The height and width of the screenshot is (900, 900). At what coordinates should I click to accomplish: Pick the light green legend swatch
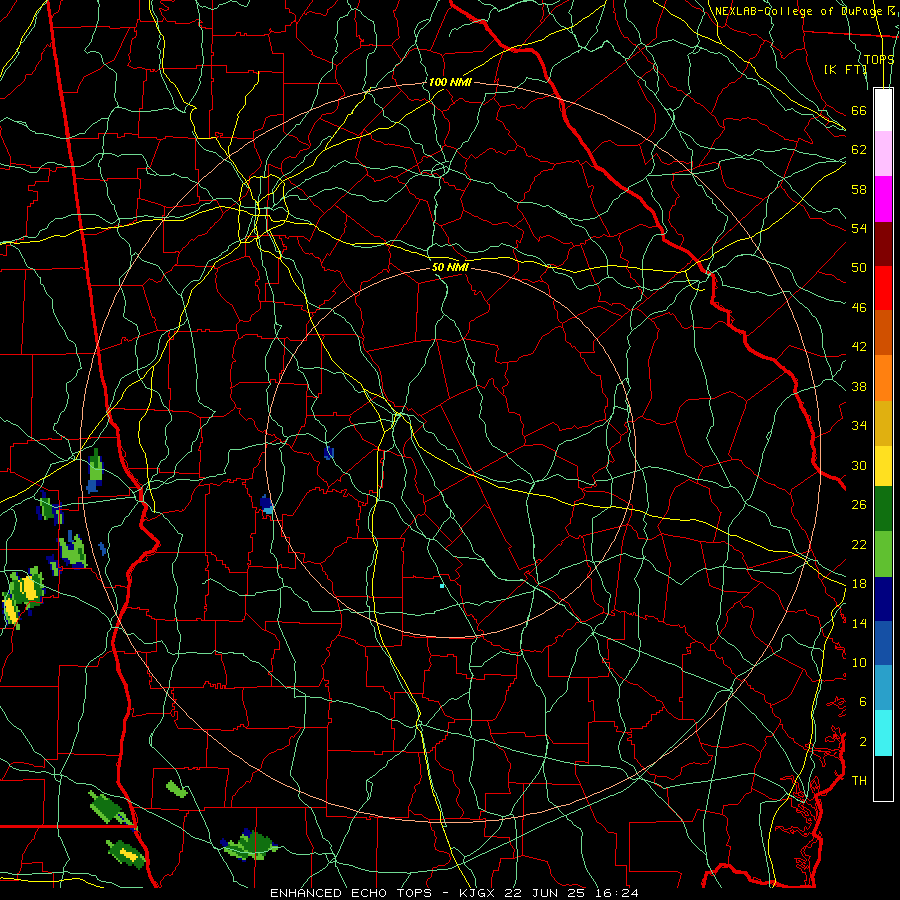coord(883,554)
